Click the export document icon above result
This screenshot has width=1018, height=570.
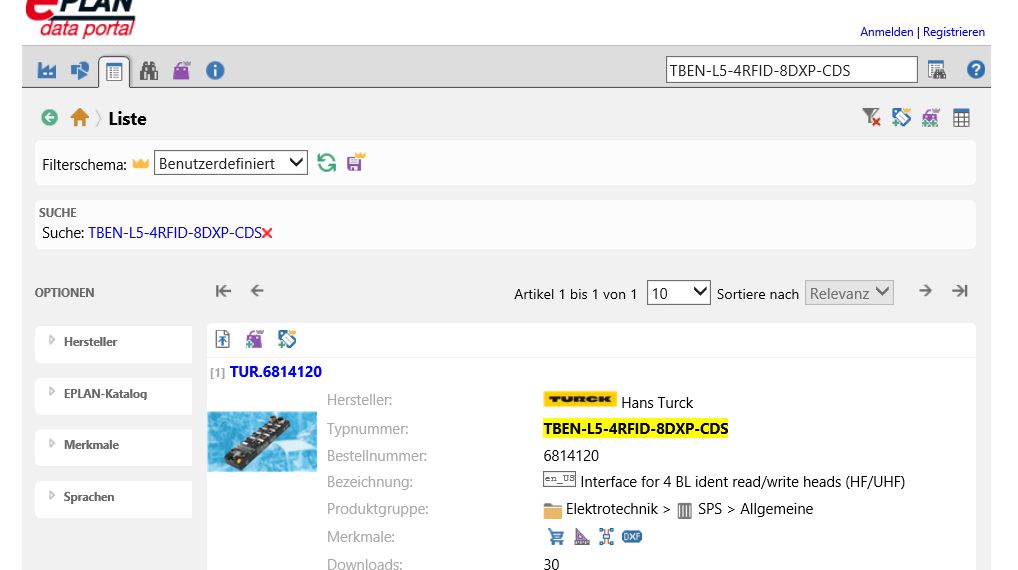223,339
